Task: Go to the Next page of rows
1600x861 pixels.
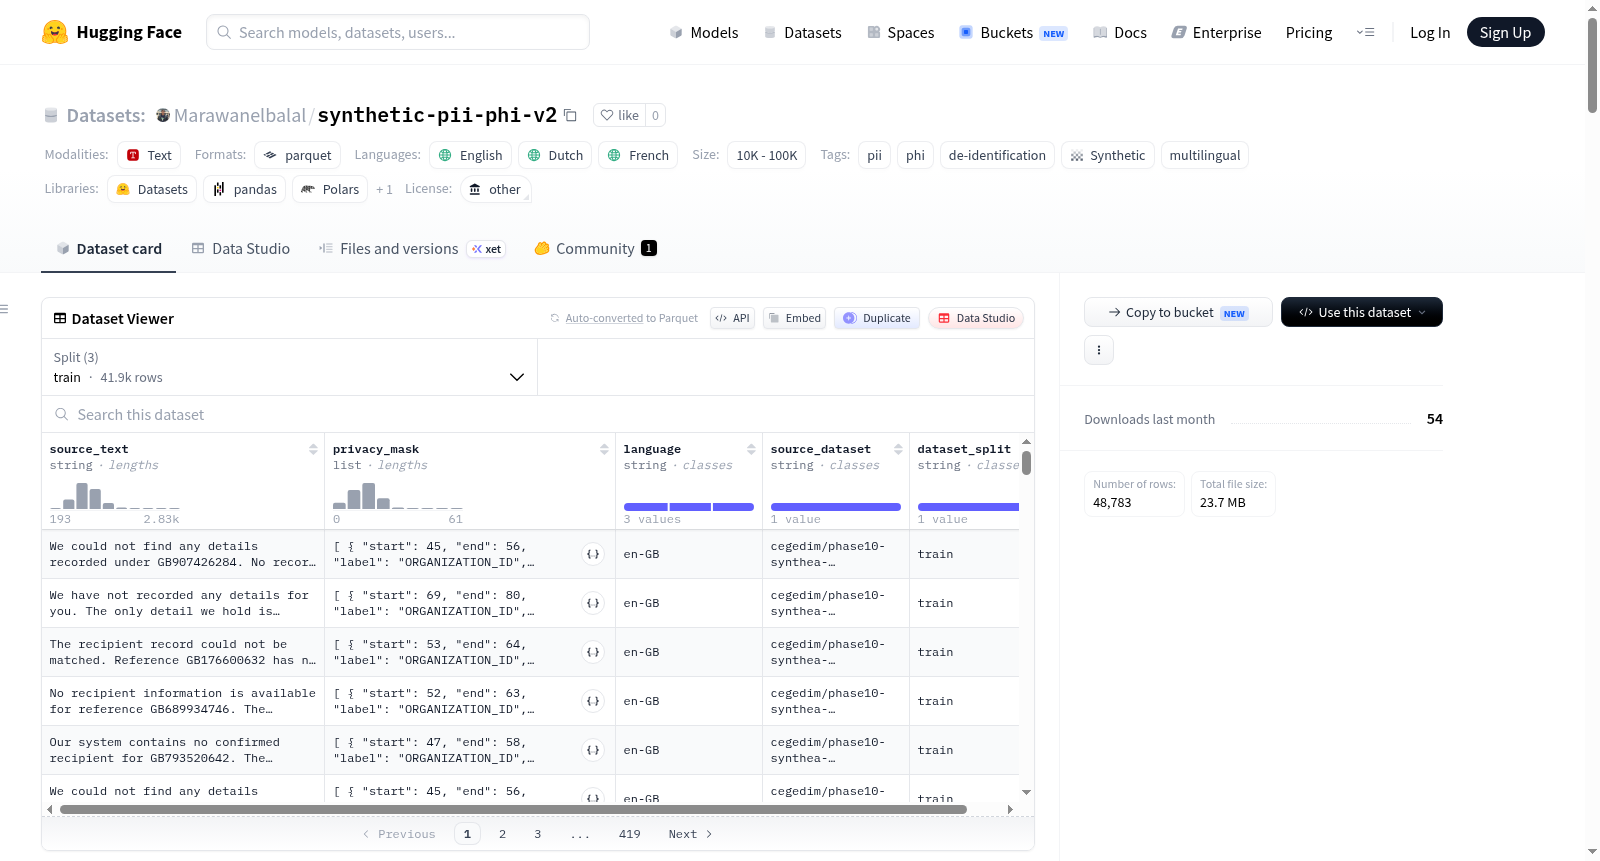Action: point(690,834)
